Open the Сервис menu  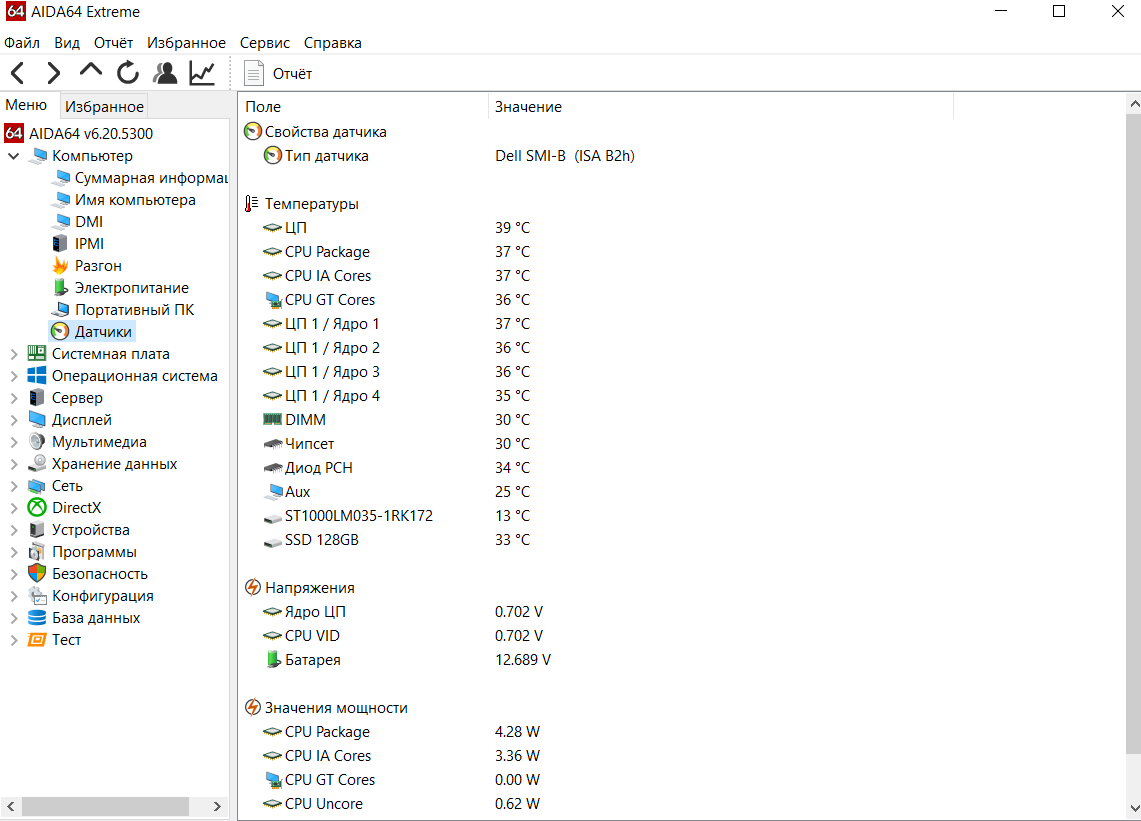click(x=265, y=43)
